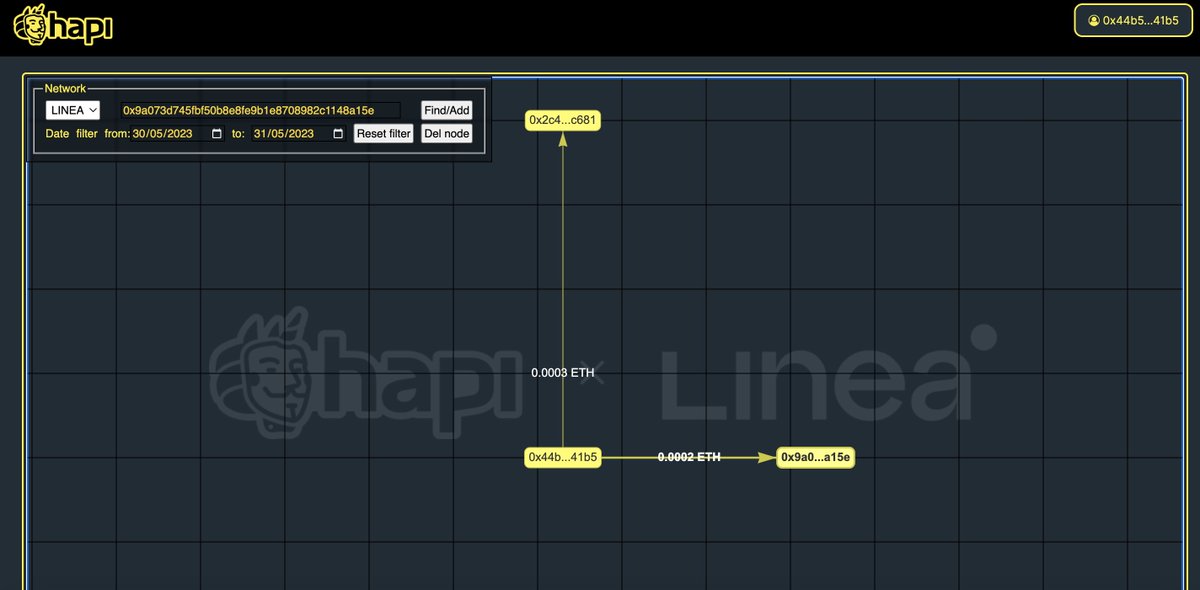Viewport: 1200px width, 590px height.
Task: Focus the wallet address input field
Action: [x=260, y=110]
